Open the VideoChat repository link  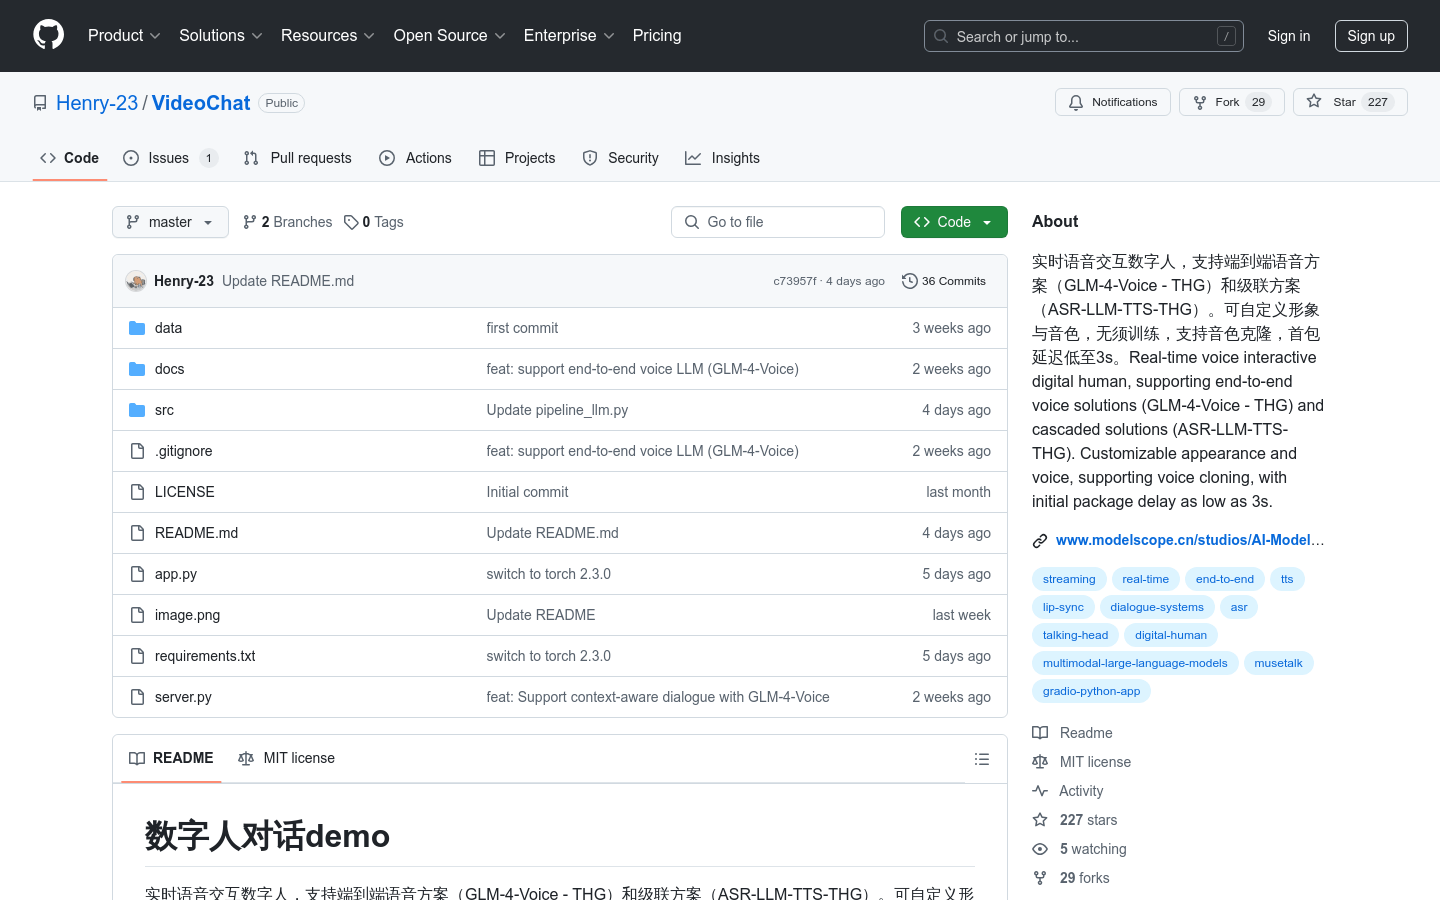[201, 103]
